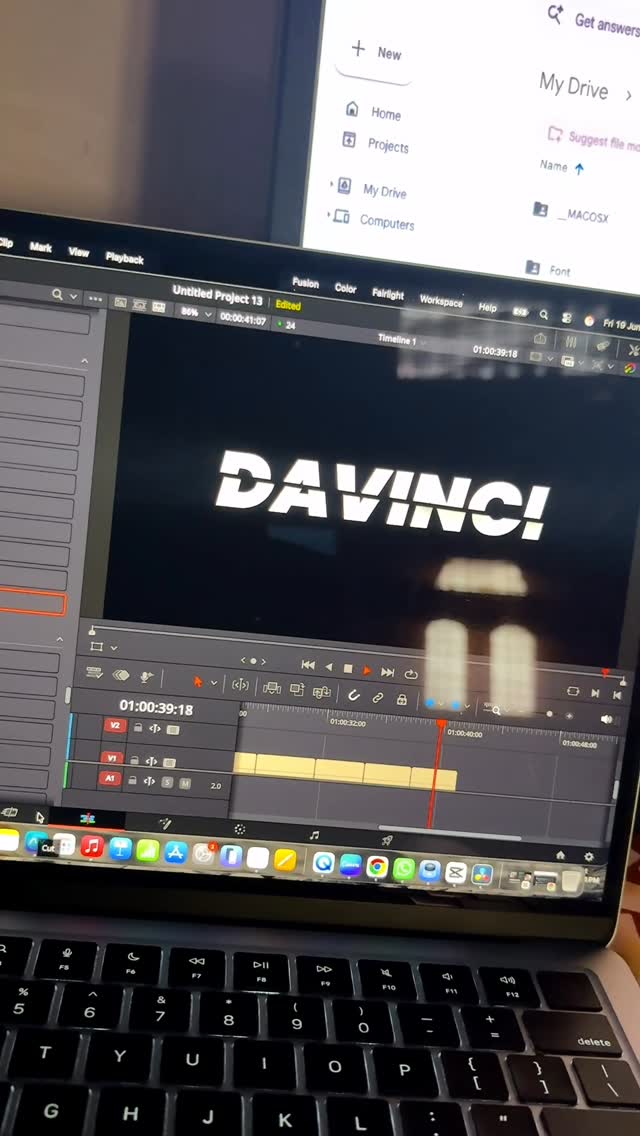Open the Color menu
This screenshot has height=1136, width=640.
(x=345, y=288)
